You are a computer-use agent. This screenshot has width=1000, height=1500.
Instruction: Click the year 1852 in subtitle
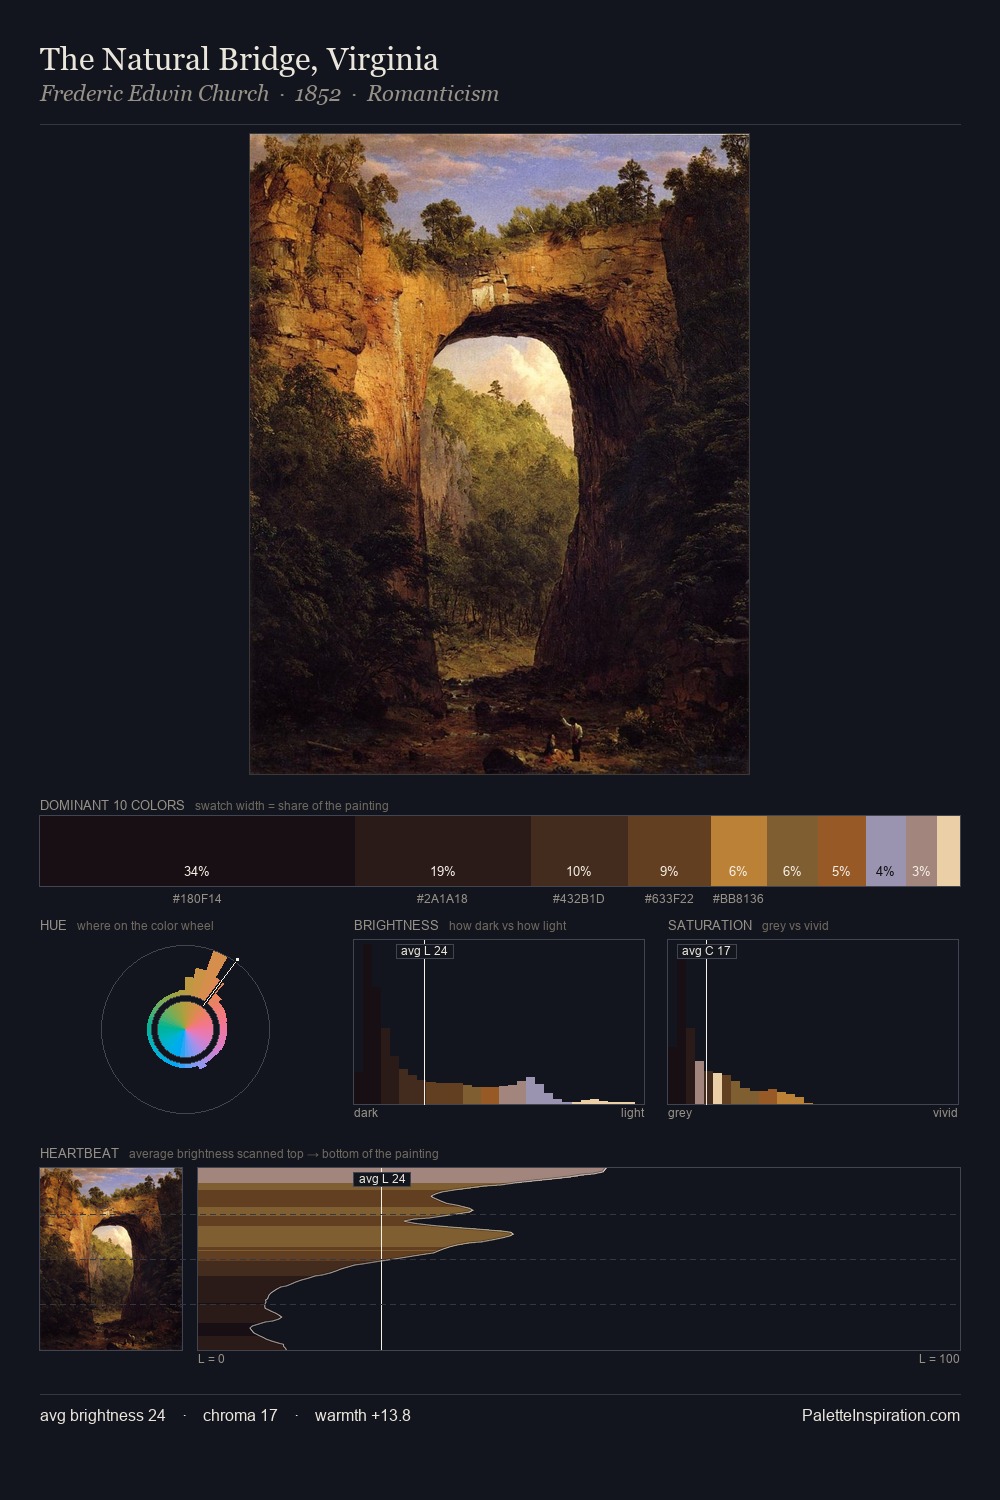click(317, 94)
